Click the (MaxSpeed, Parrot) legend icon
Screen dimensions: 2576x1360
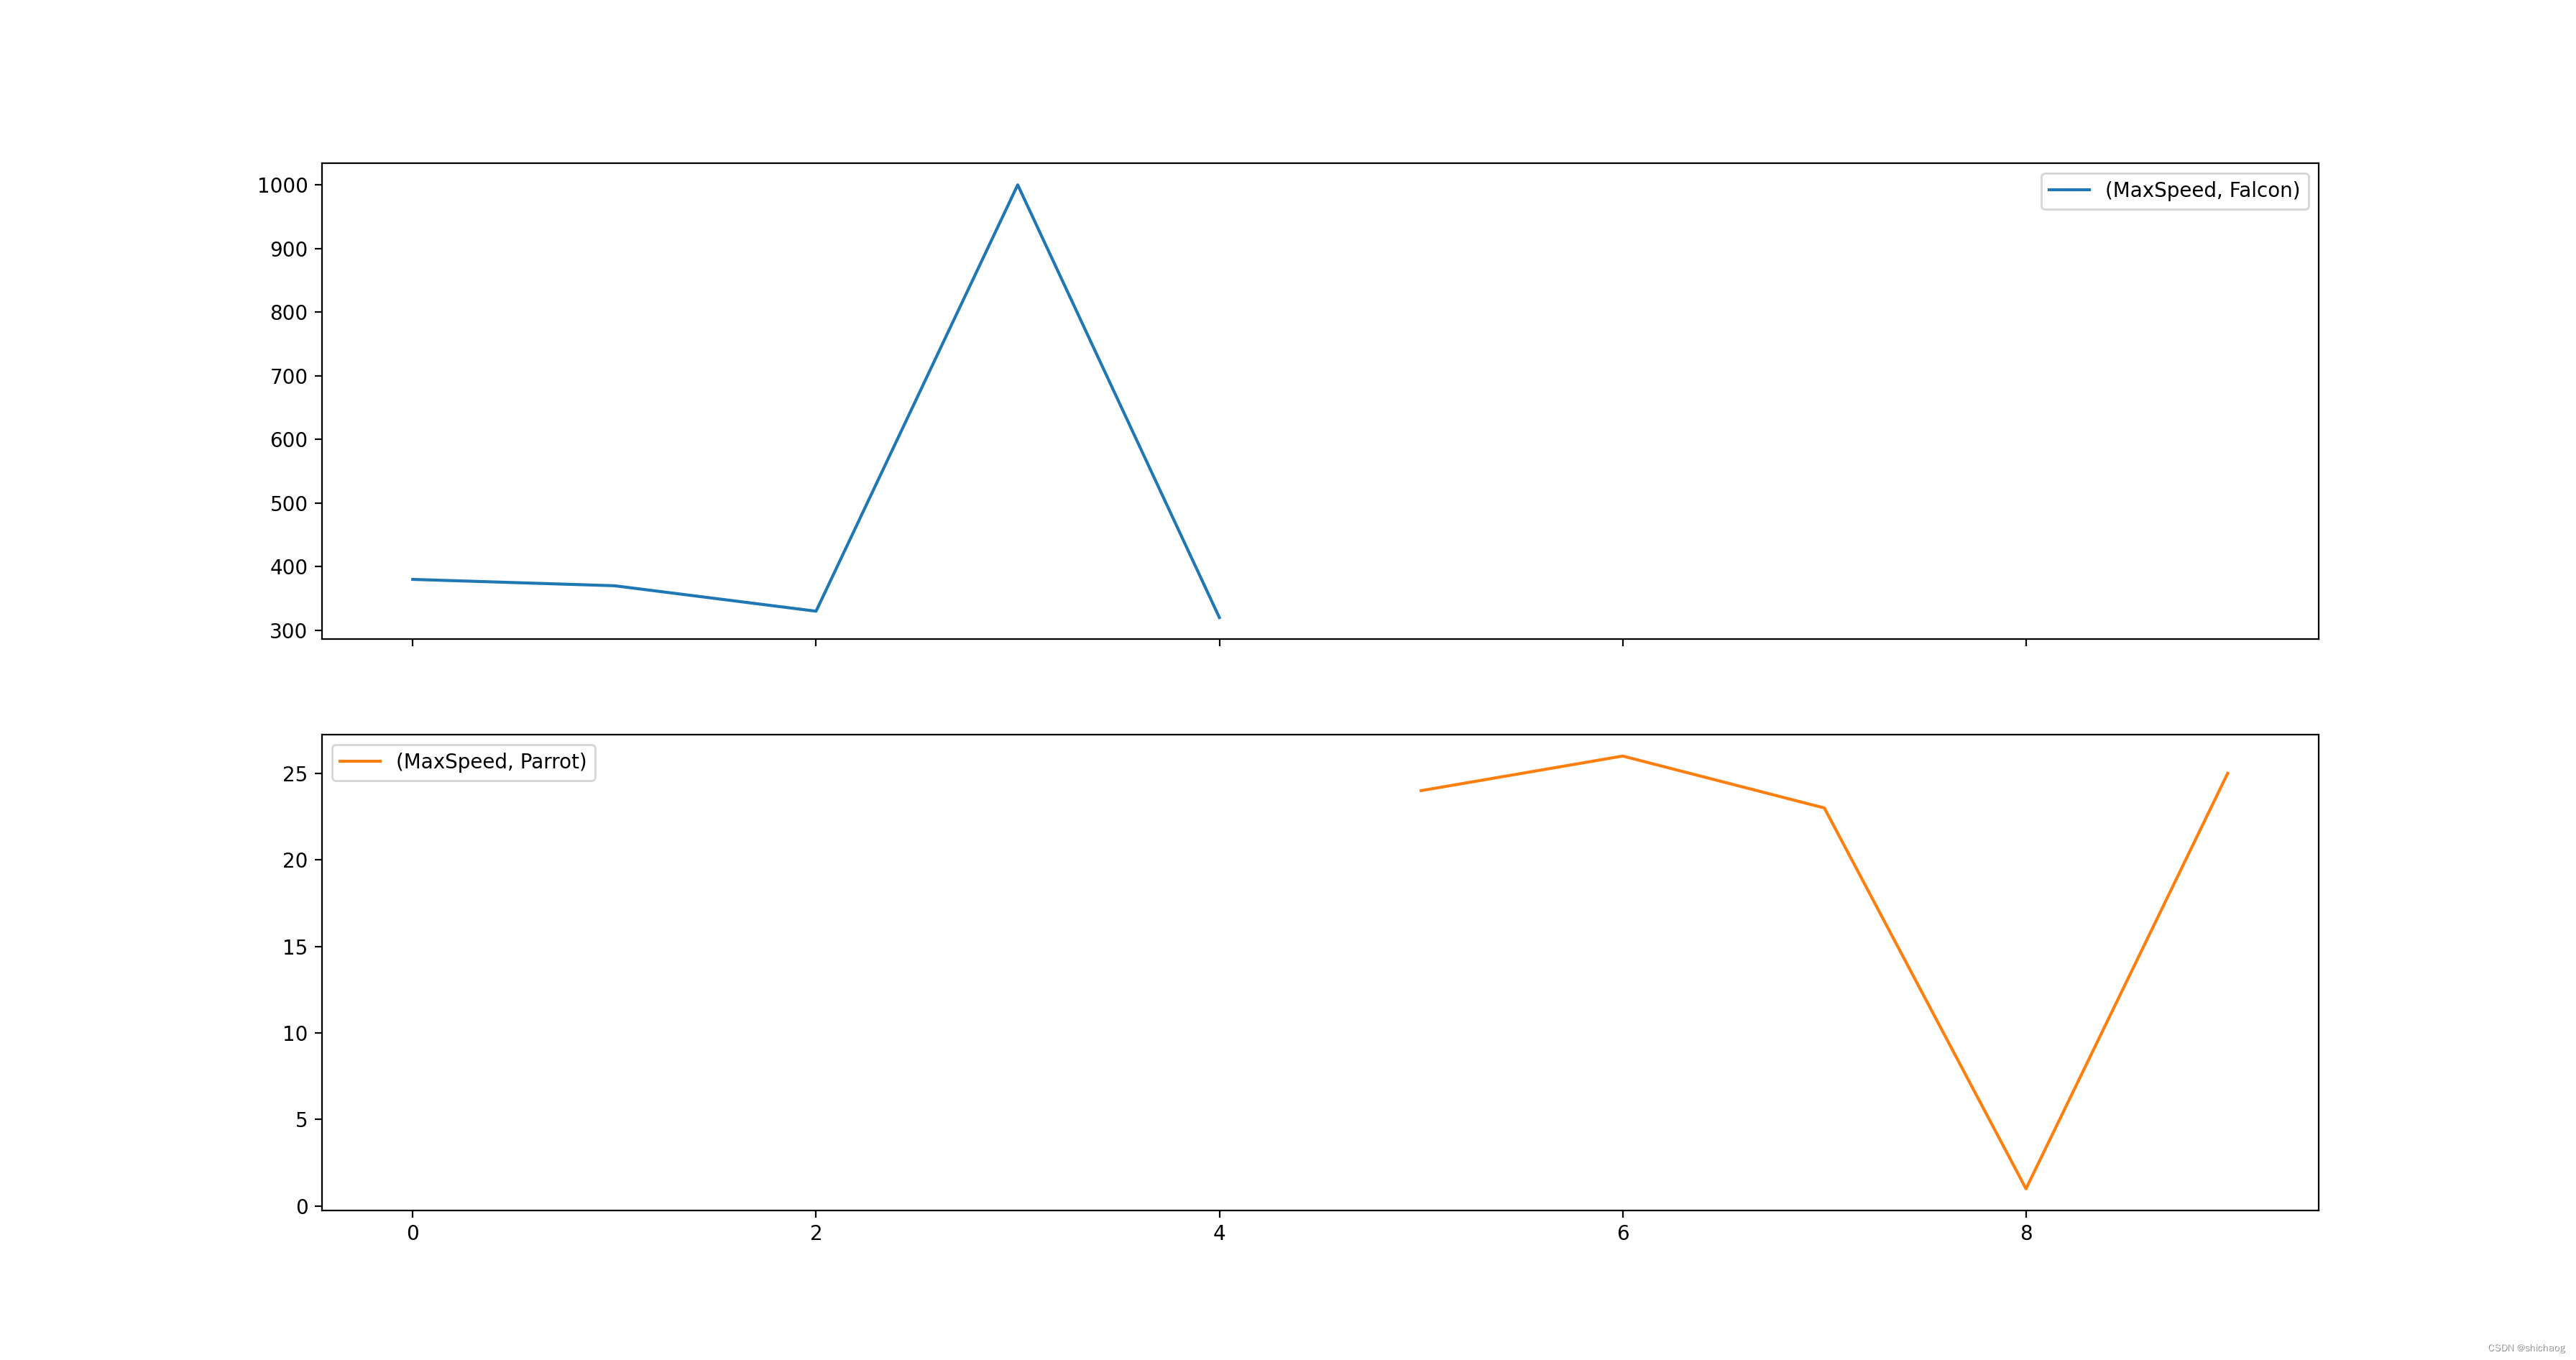358,762
